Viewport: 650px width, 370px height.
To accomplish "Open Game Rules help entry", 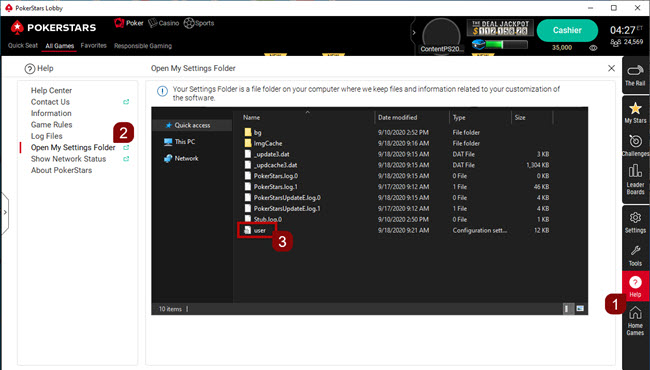I will coord(51,125).
